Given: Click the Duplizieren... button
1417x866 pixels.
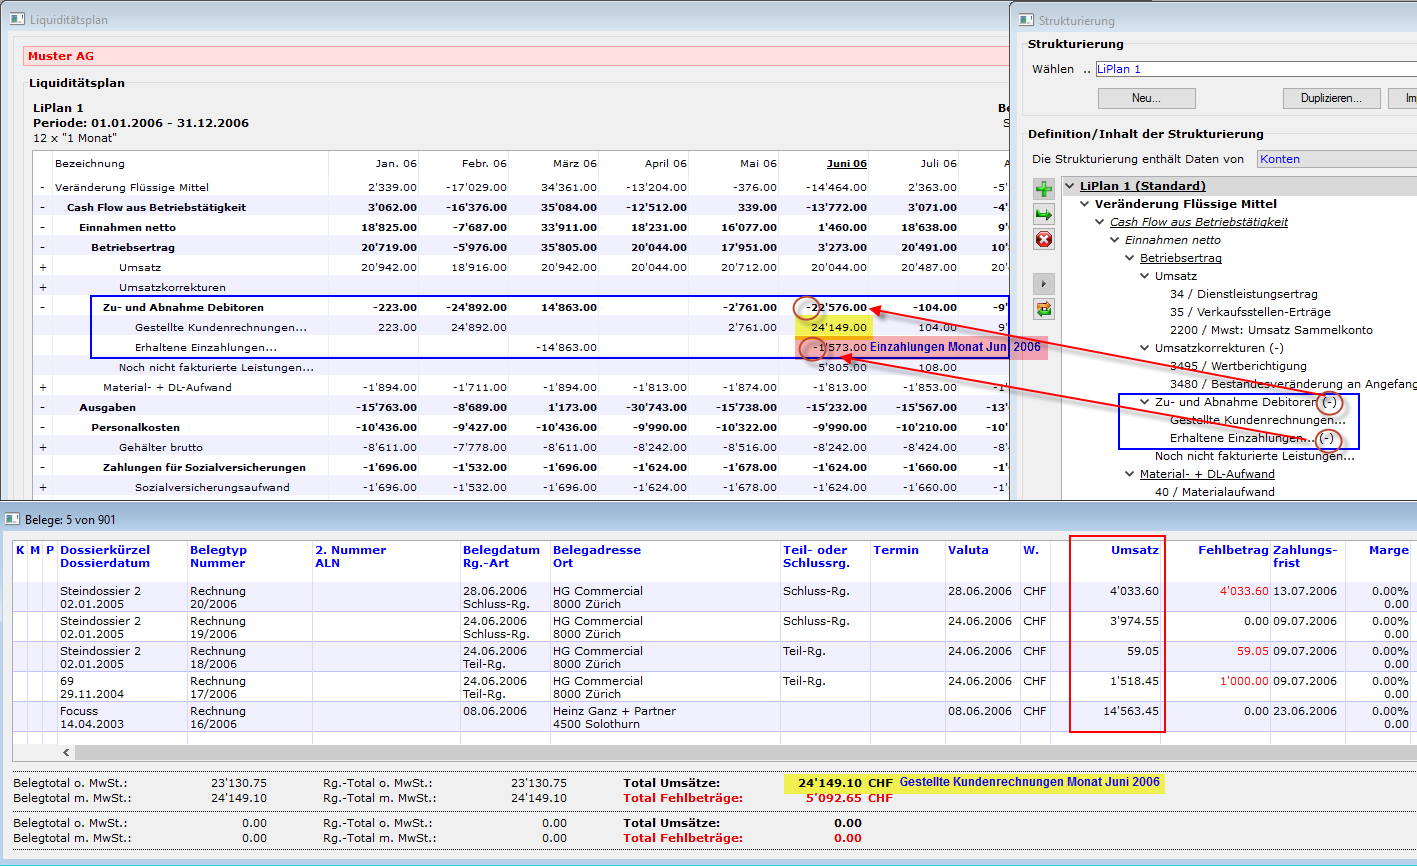Looking at the screenshot, I should (x=1331, y=98).
